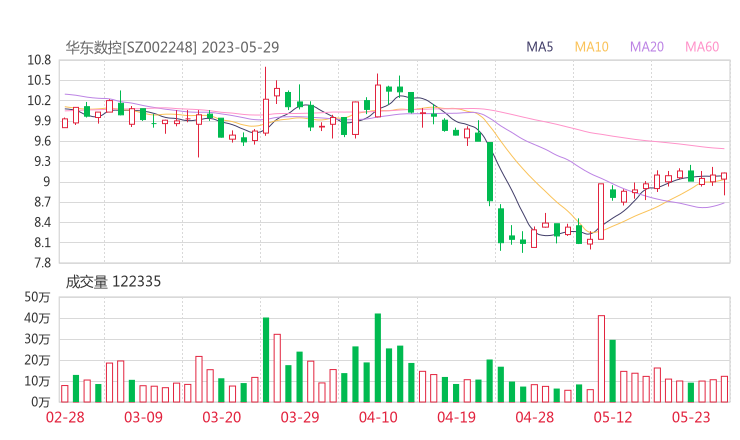This screenshot has width=740, height=440.
Task: Click the 10.5 price axis label
Action: tap(39, 80)
